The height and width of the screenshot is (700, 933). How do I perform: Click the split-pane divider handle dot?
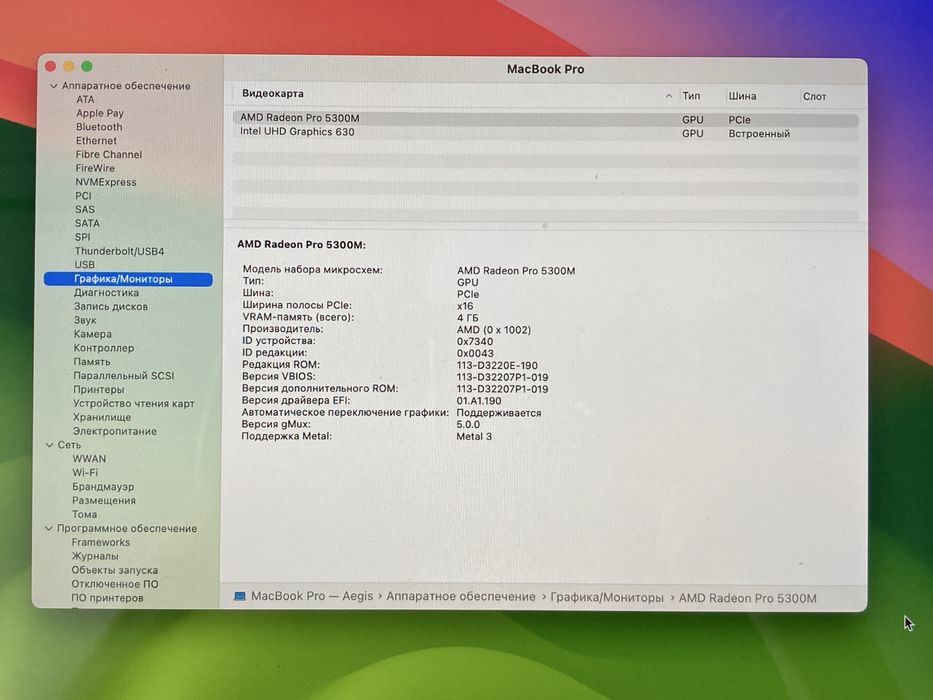click(544, 226)
